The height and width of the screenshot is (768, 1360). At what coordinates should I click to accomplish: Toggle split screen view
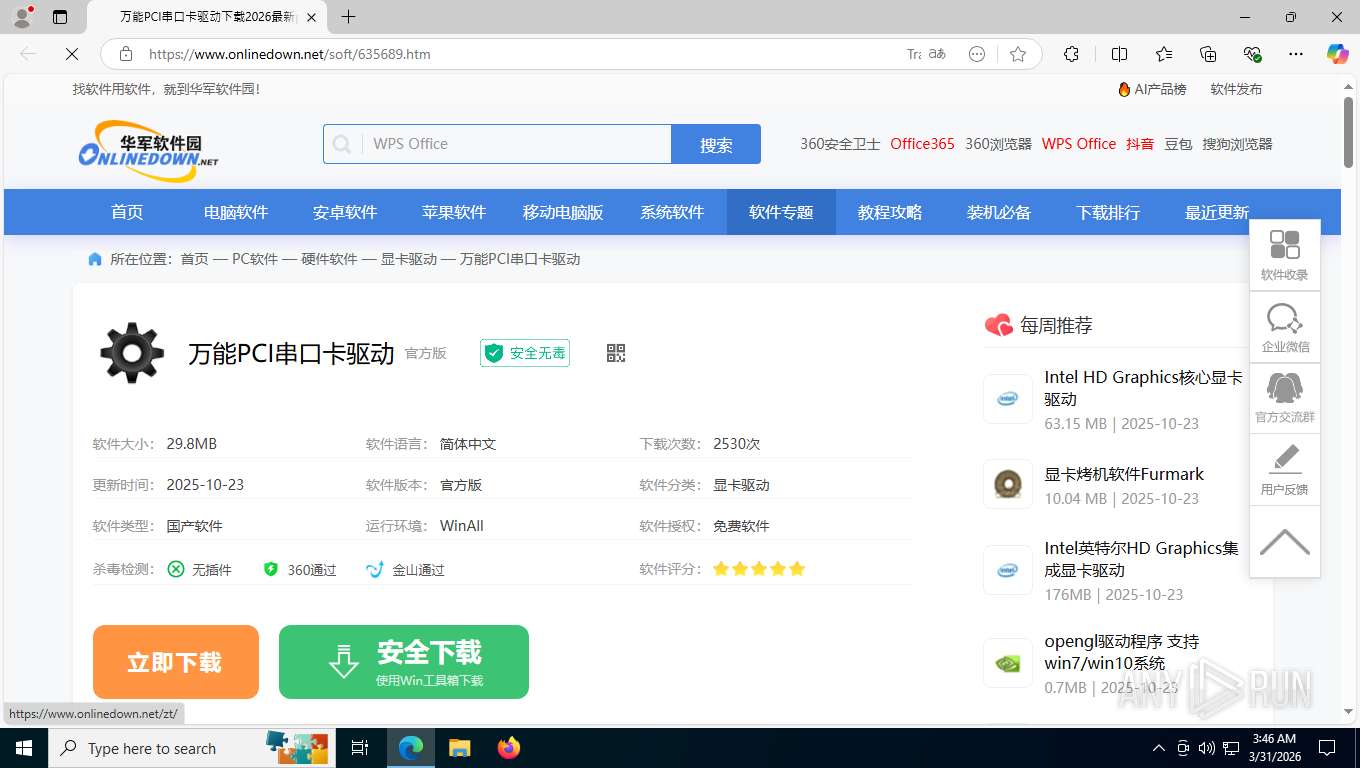(1119, 54)
